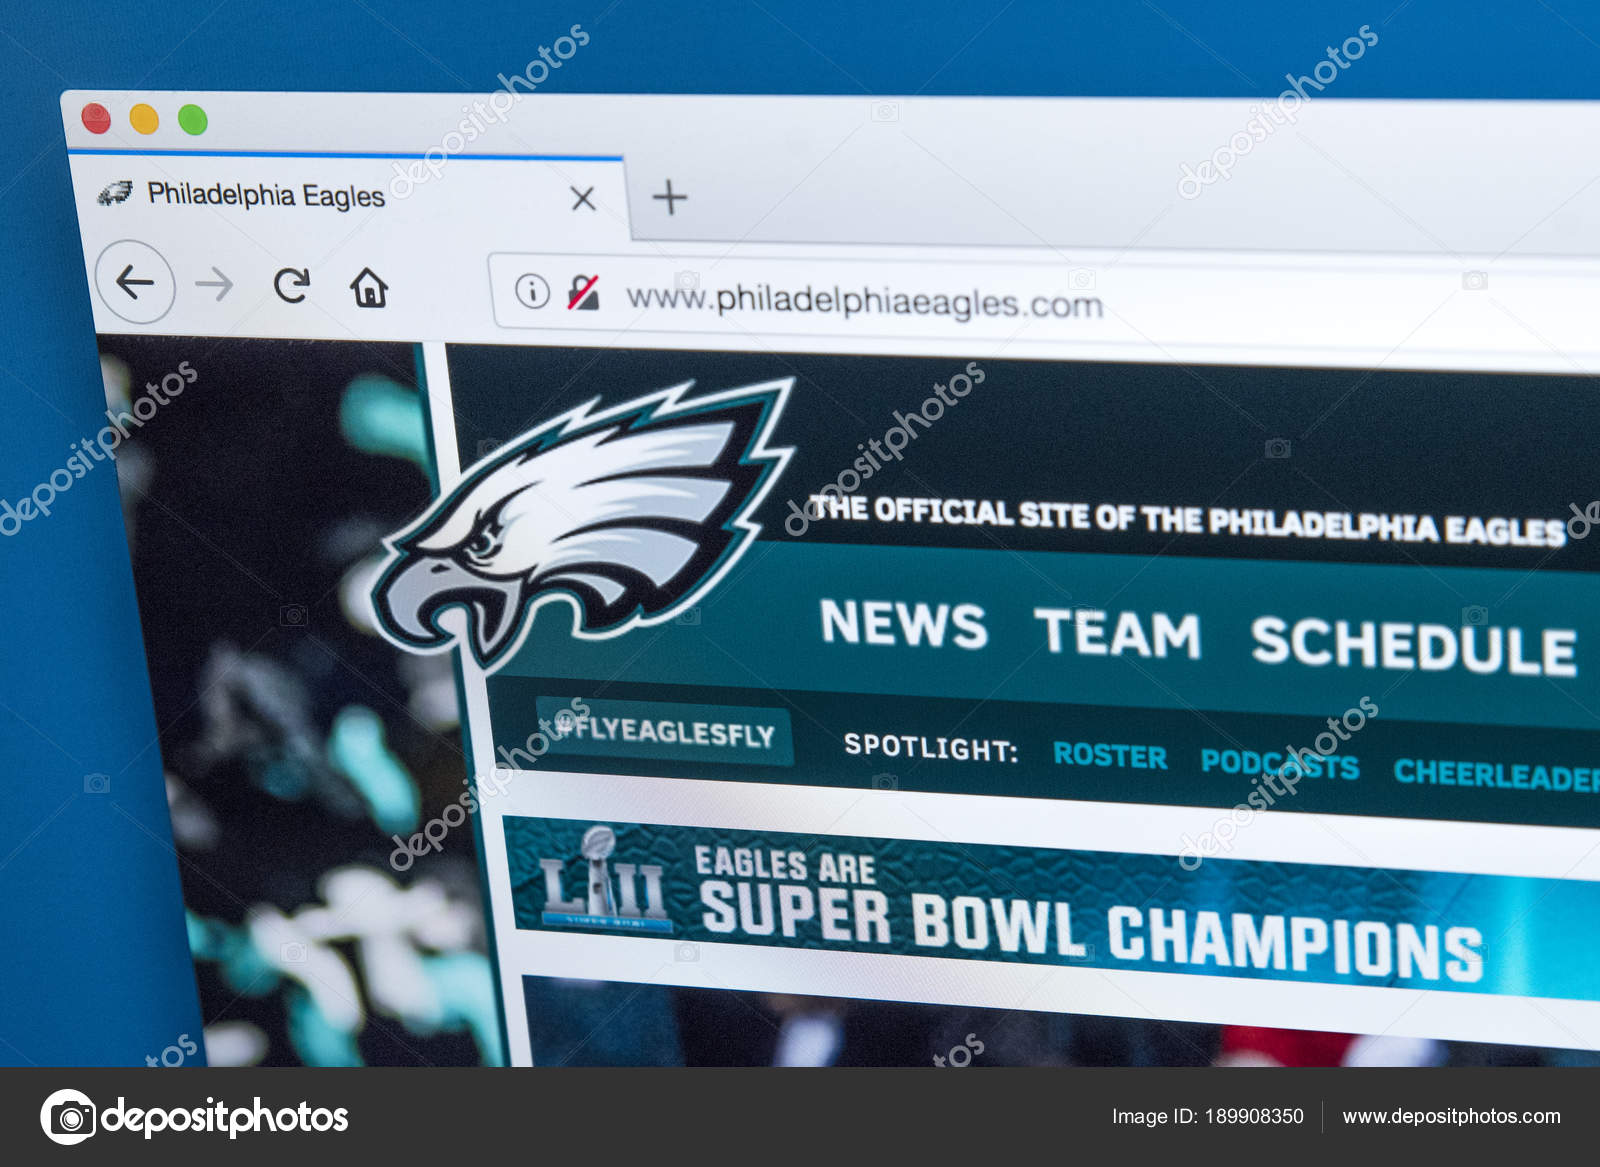Click 'The Official Site of the Philadelphia Eagles' text
Screen dimensions: 1600x1167
click(x=1187, y=520)
